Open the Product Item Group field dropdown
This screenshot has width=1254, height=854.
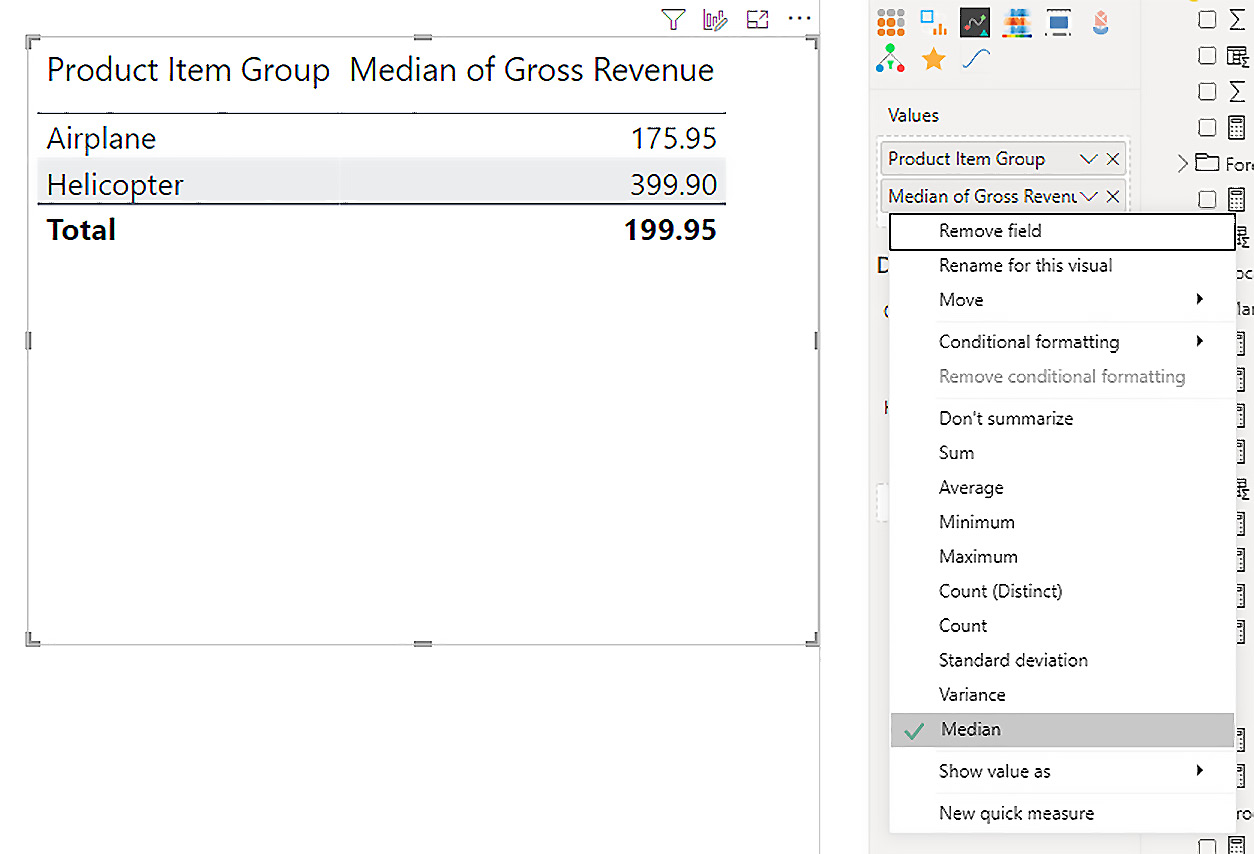(x=1089, y=159)
